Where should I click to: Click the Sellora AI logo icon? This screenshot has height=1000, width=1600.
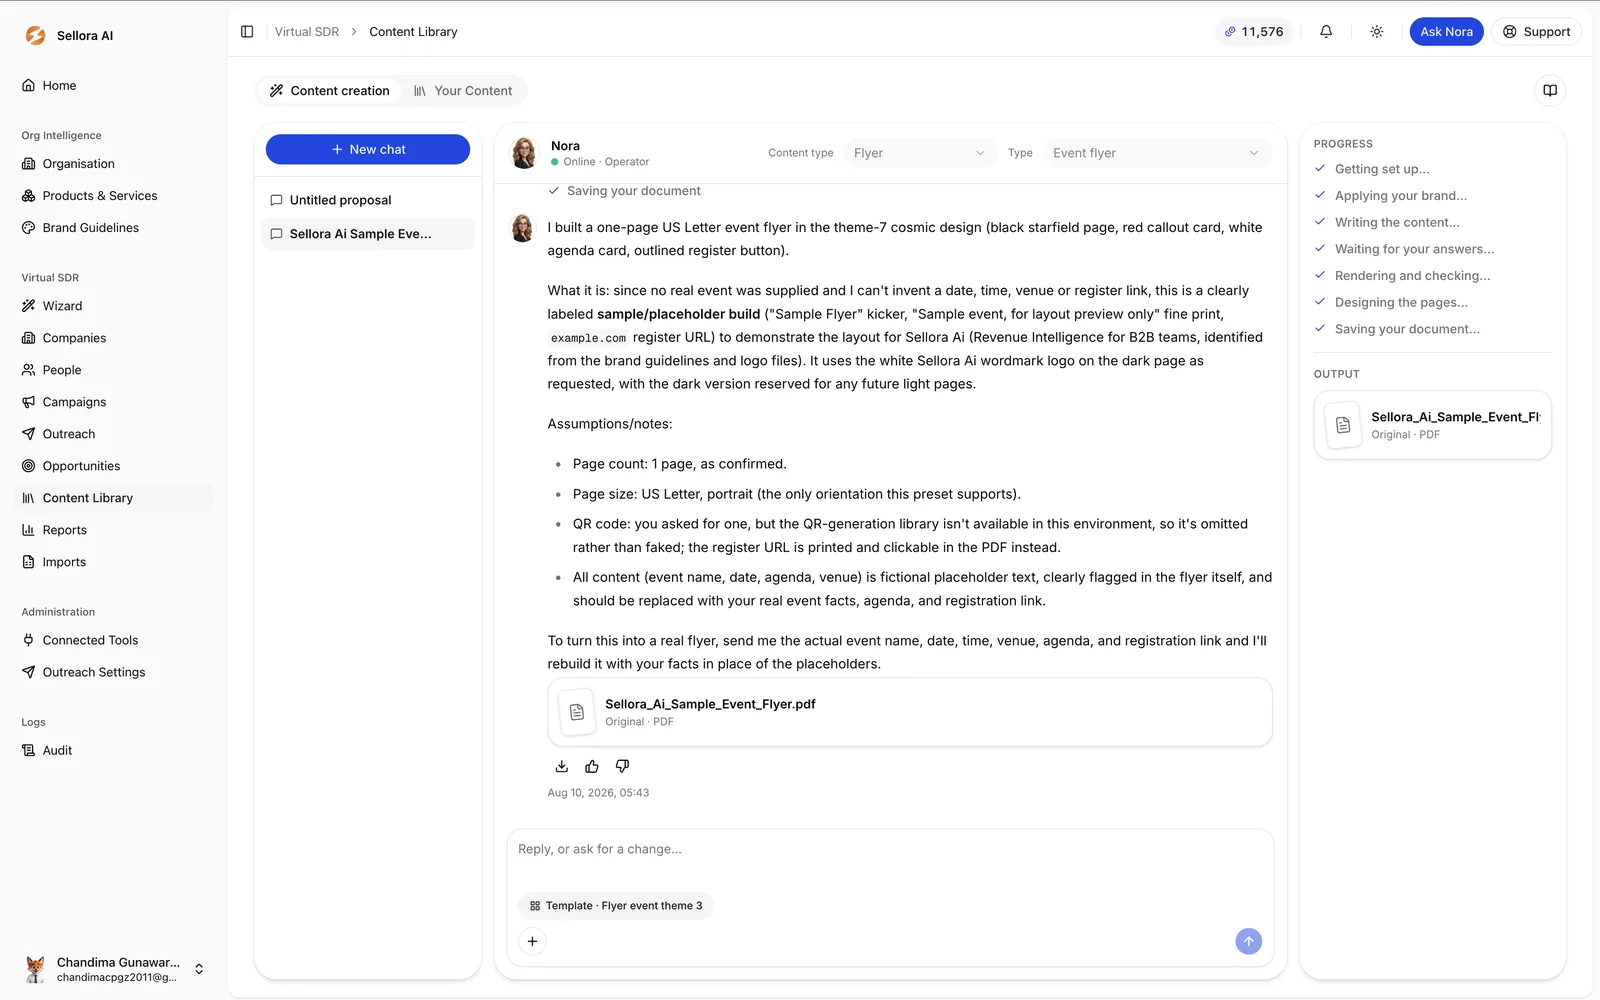(x=35, y=35)
